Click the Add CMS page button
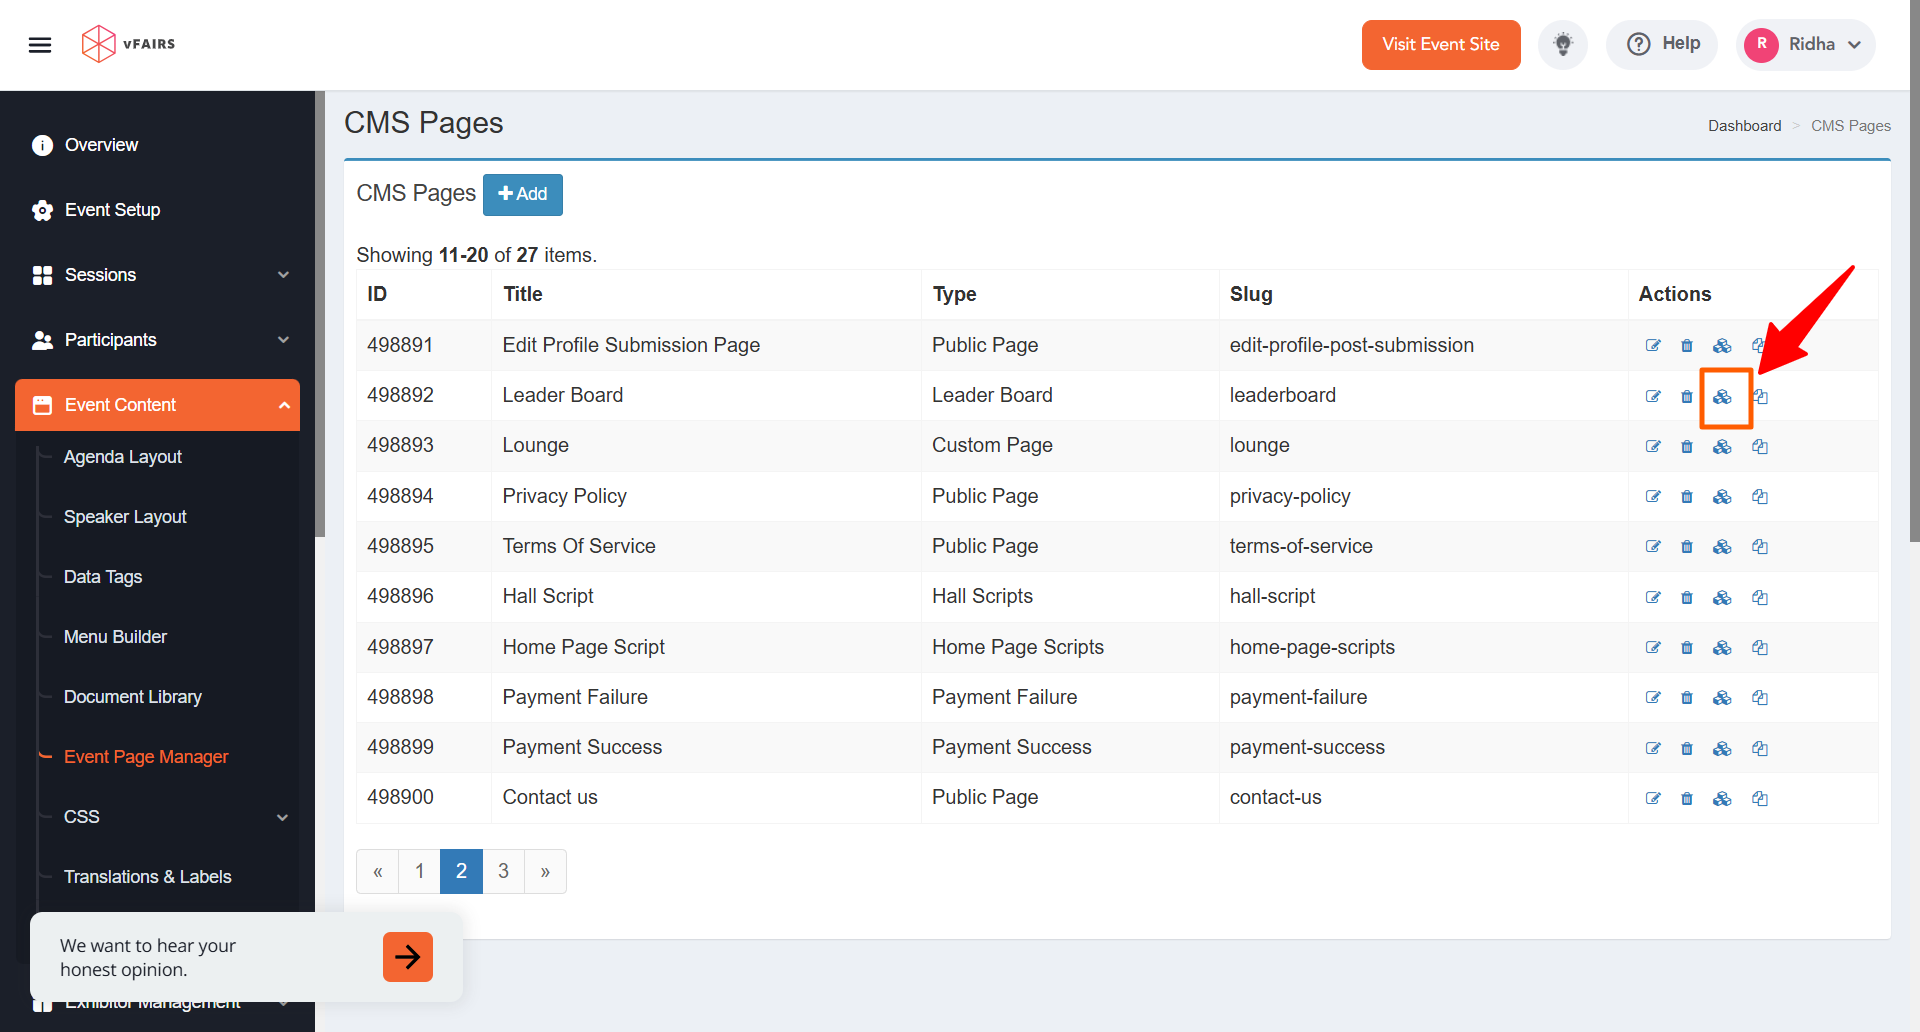The image size is (1920, 1032). 522,194
